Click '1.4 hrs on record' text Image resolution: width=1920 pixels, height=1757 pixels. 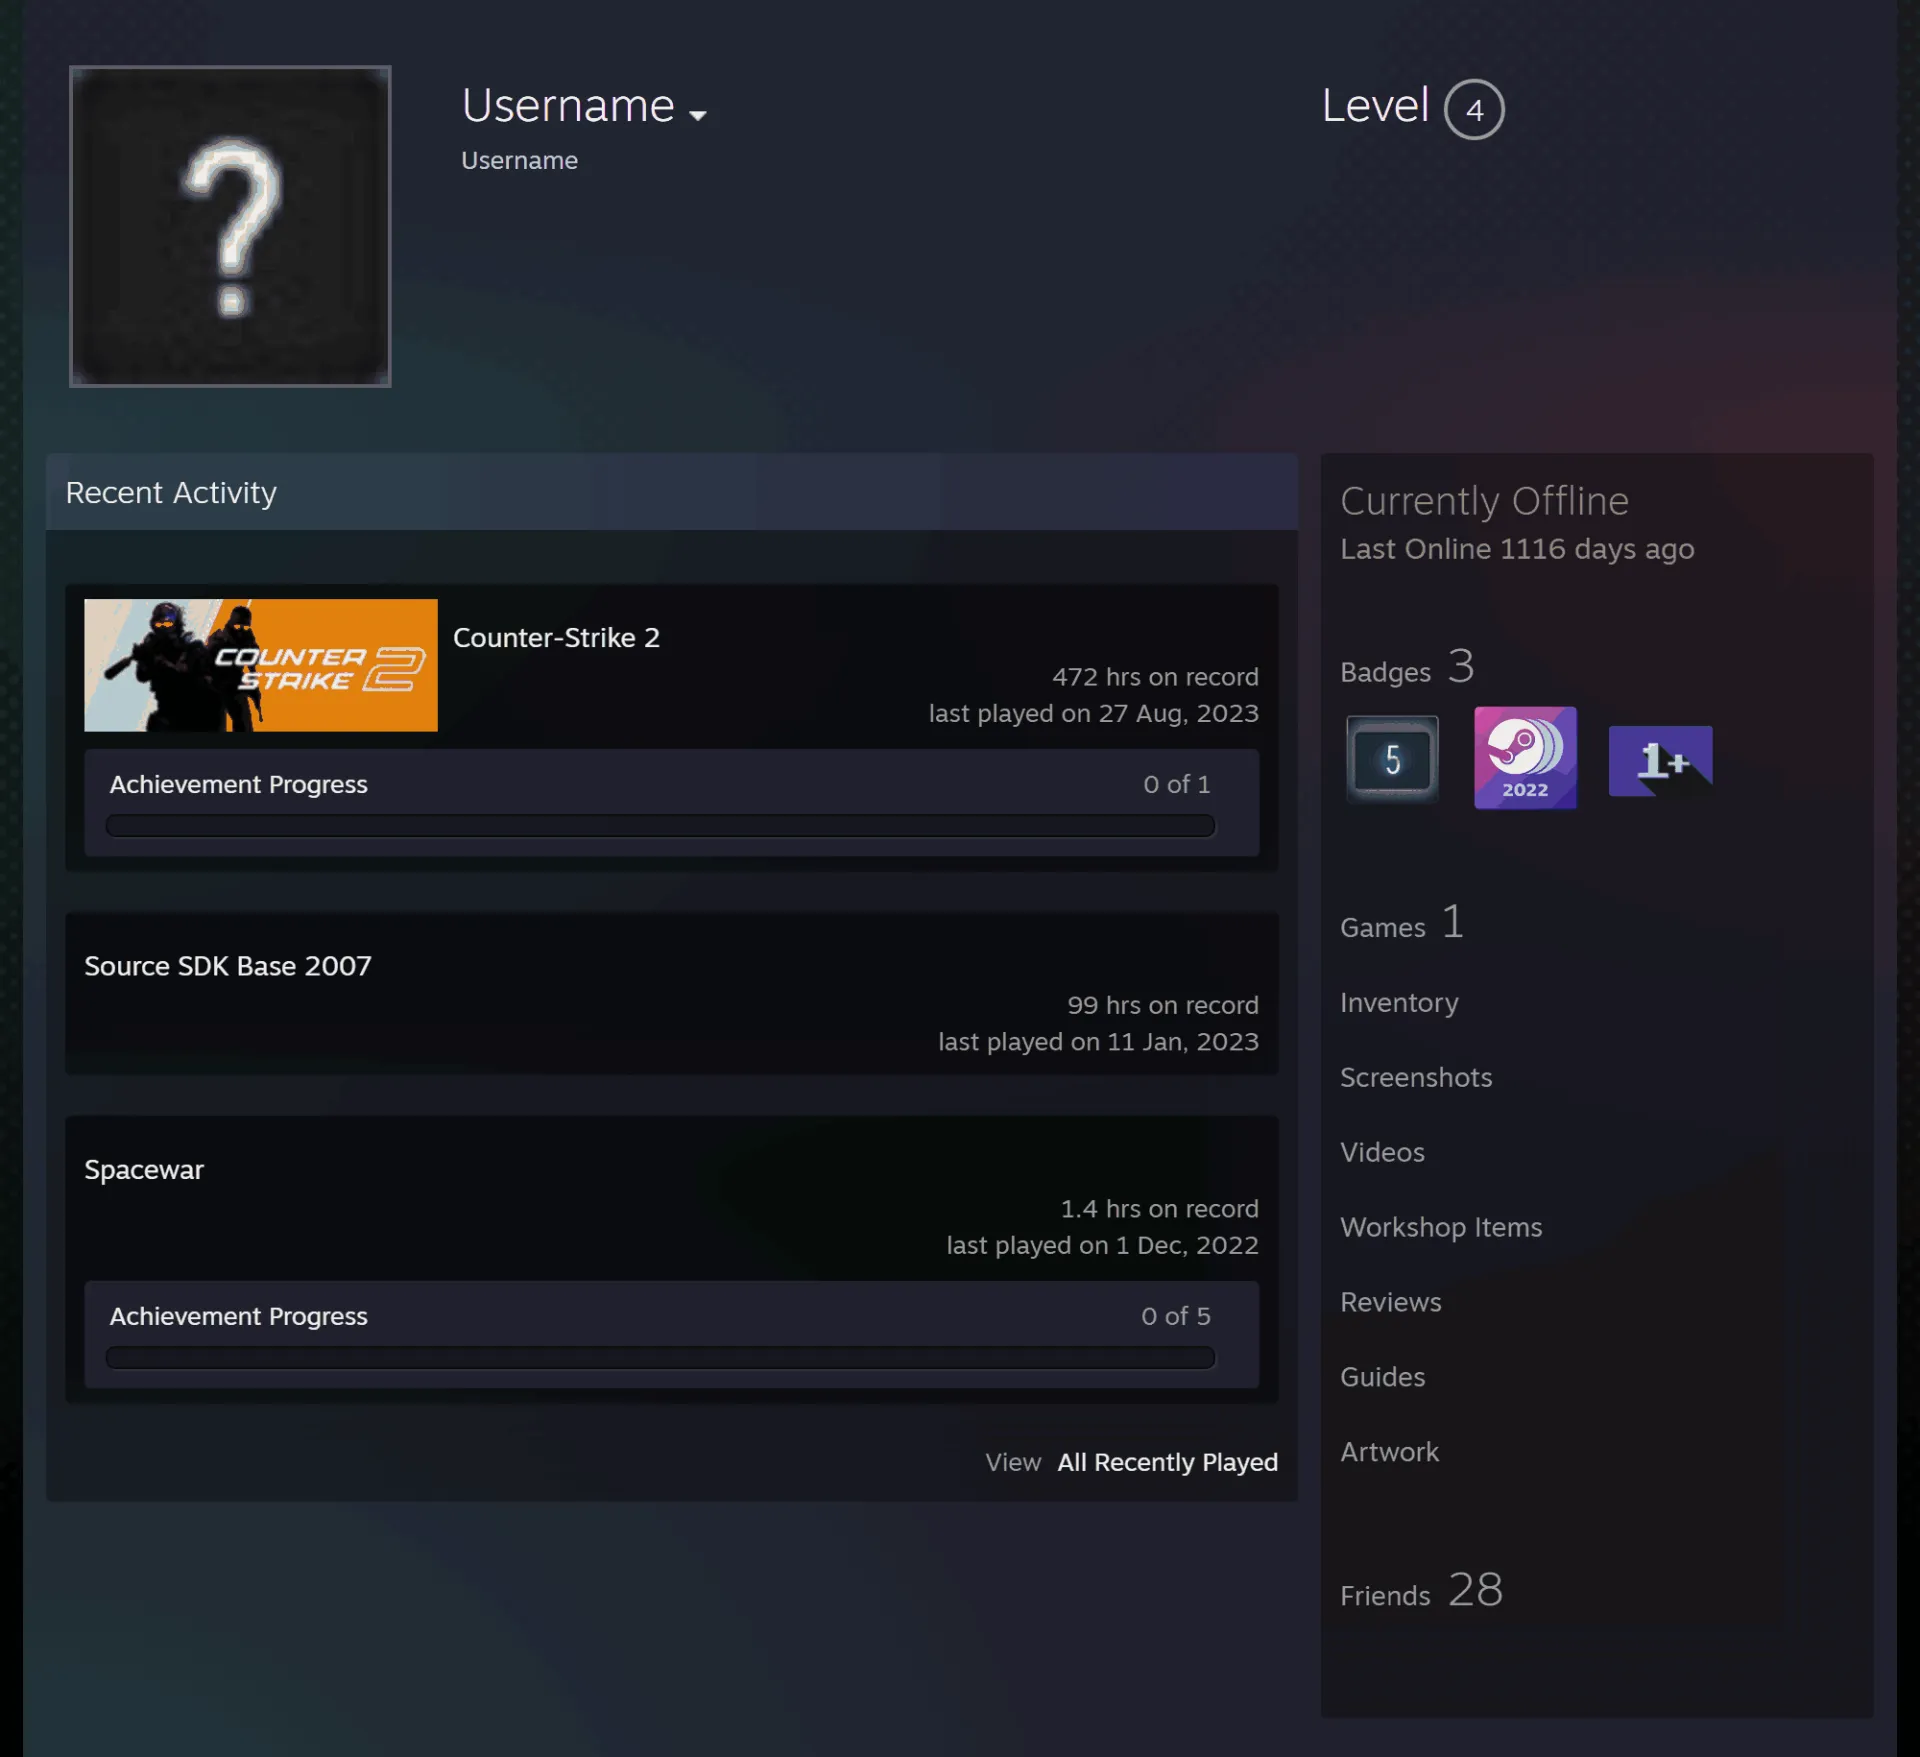coord(1159,1209)
